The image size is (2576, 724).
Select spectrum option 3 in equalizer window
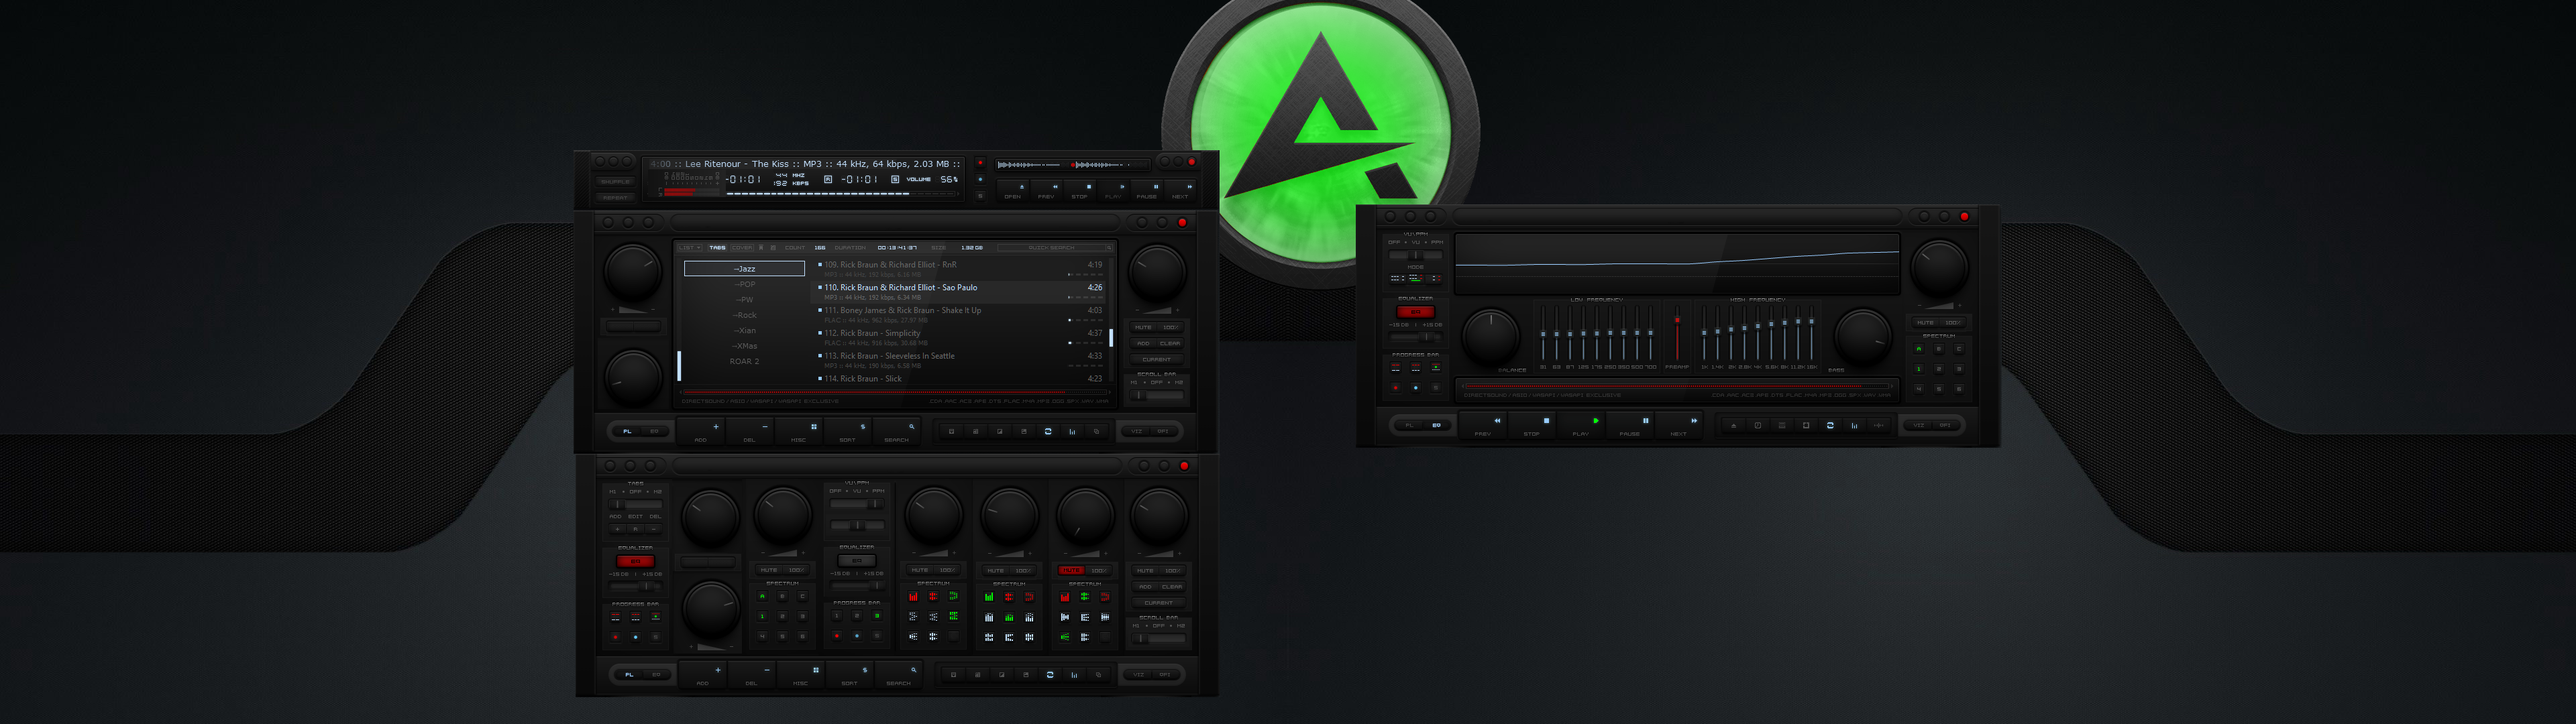click(x=1959, y=369)
